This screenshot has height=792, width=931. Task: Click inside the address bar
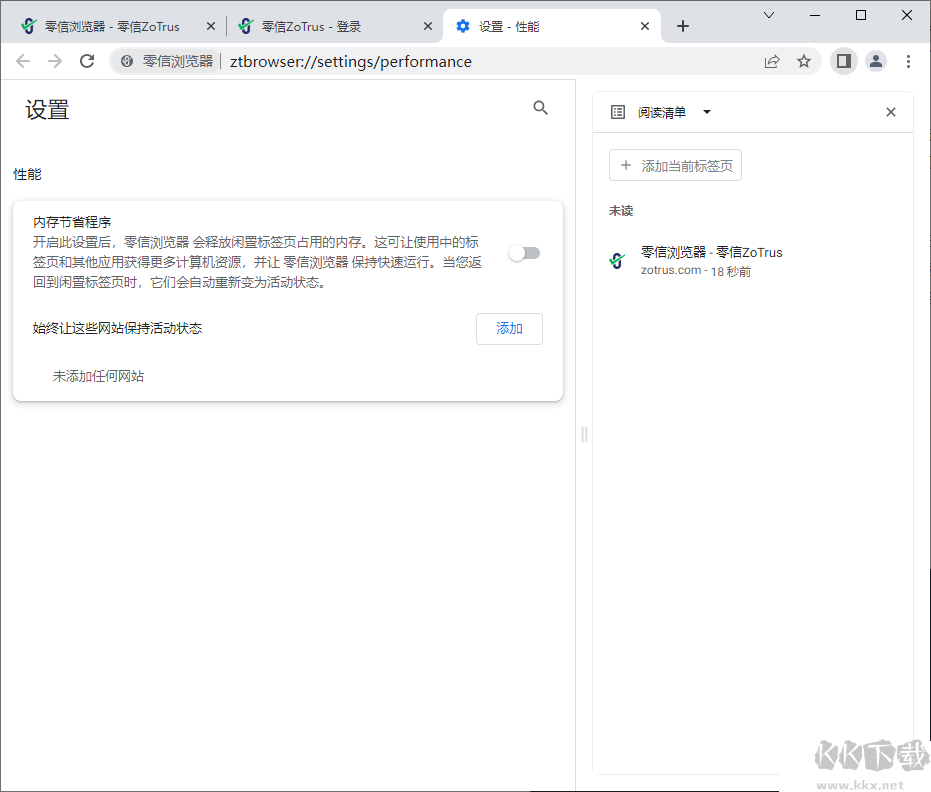(400, 61)
